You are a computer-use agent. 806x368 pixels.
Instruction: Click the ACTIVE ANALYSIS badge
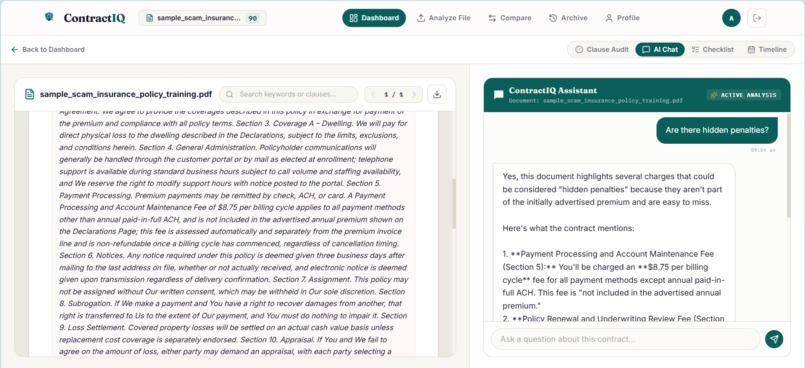coord(744,95)
